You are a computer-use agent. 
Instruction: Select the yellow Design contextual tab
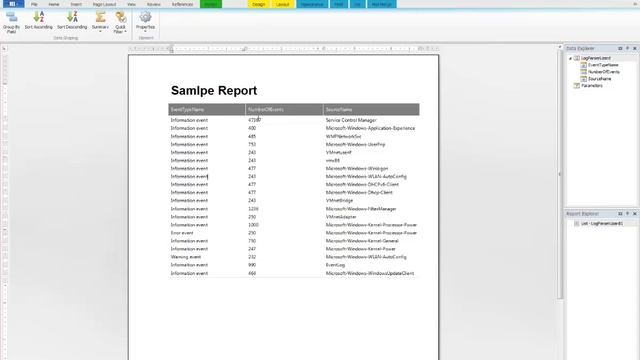coord(258,4)
